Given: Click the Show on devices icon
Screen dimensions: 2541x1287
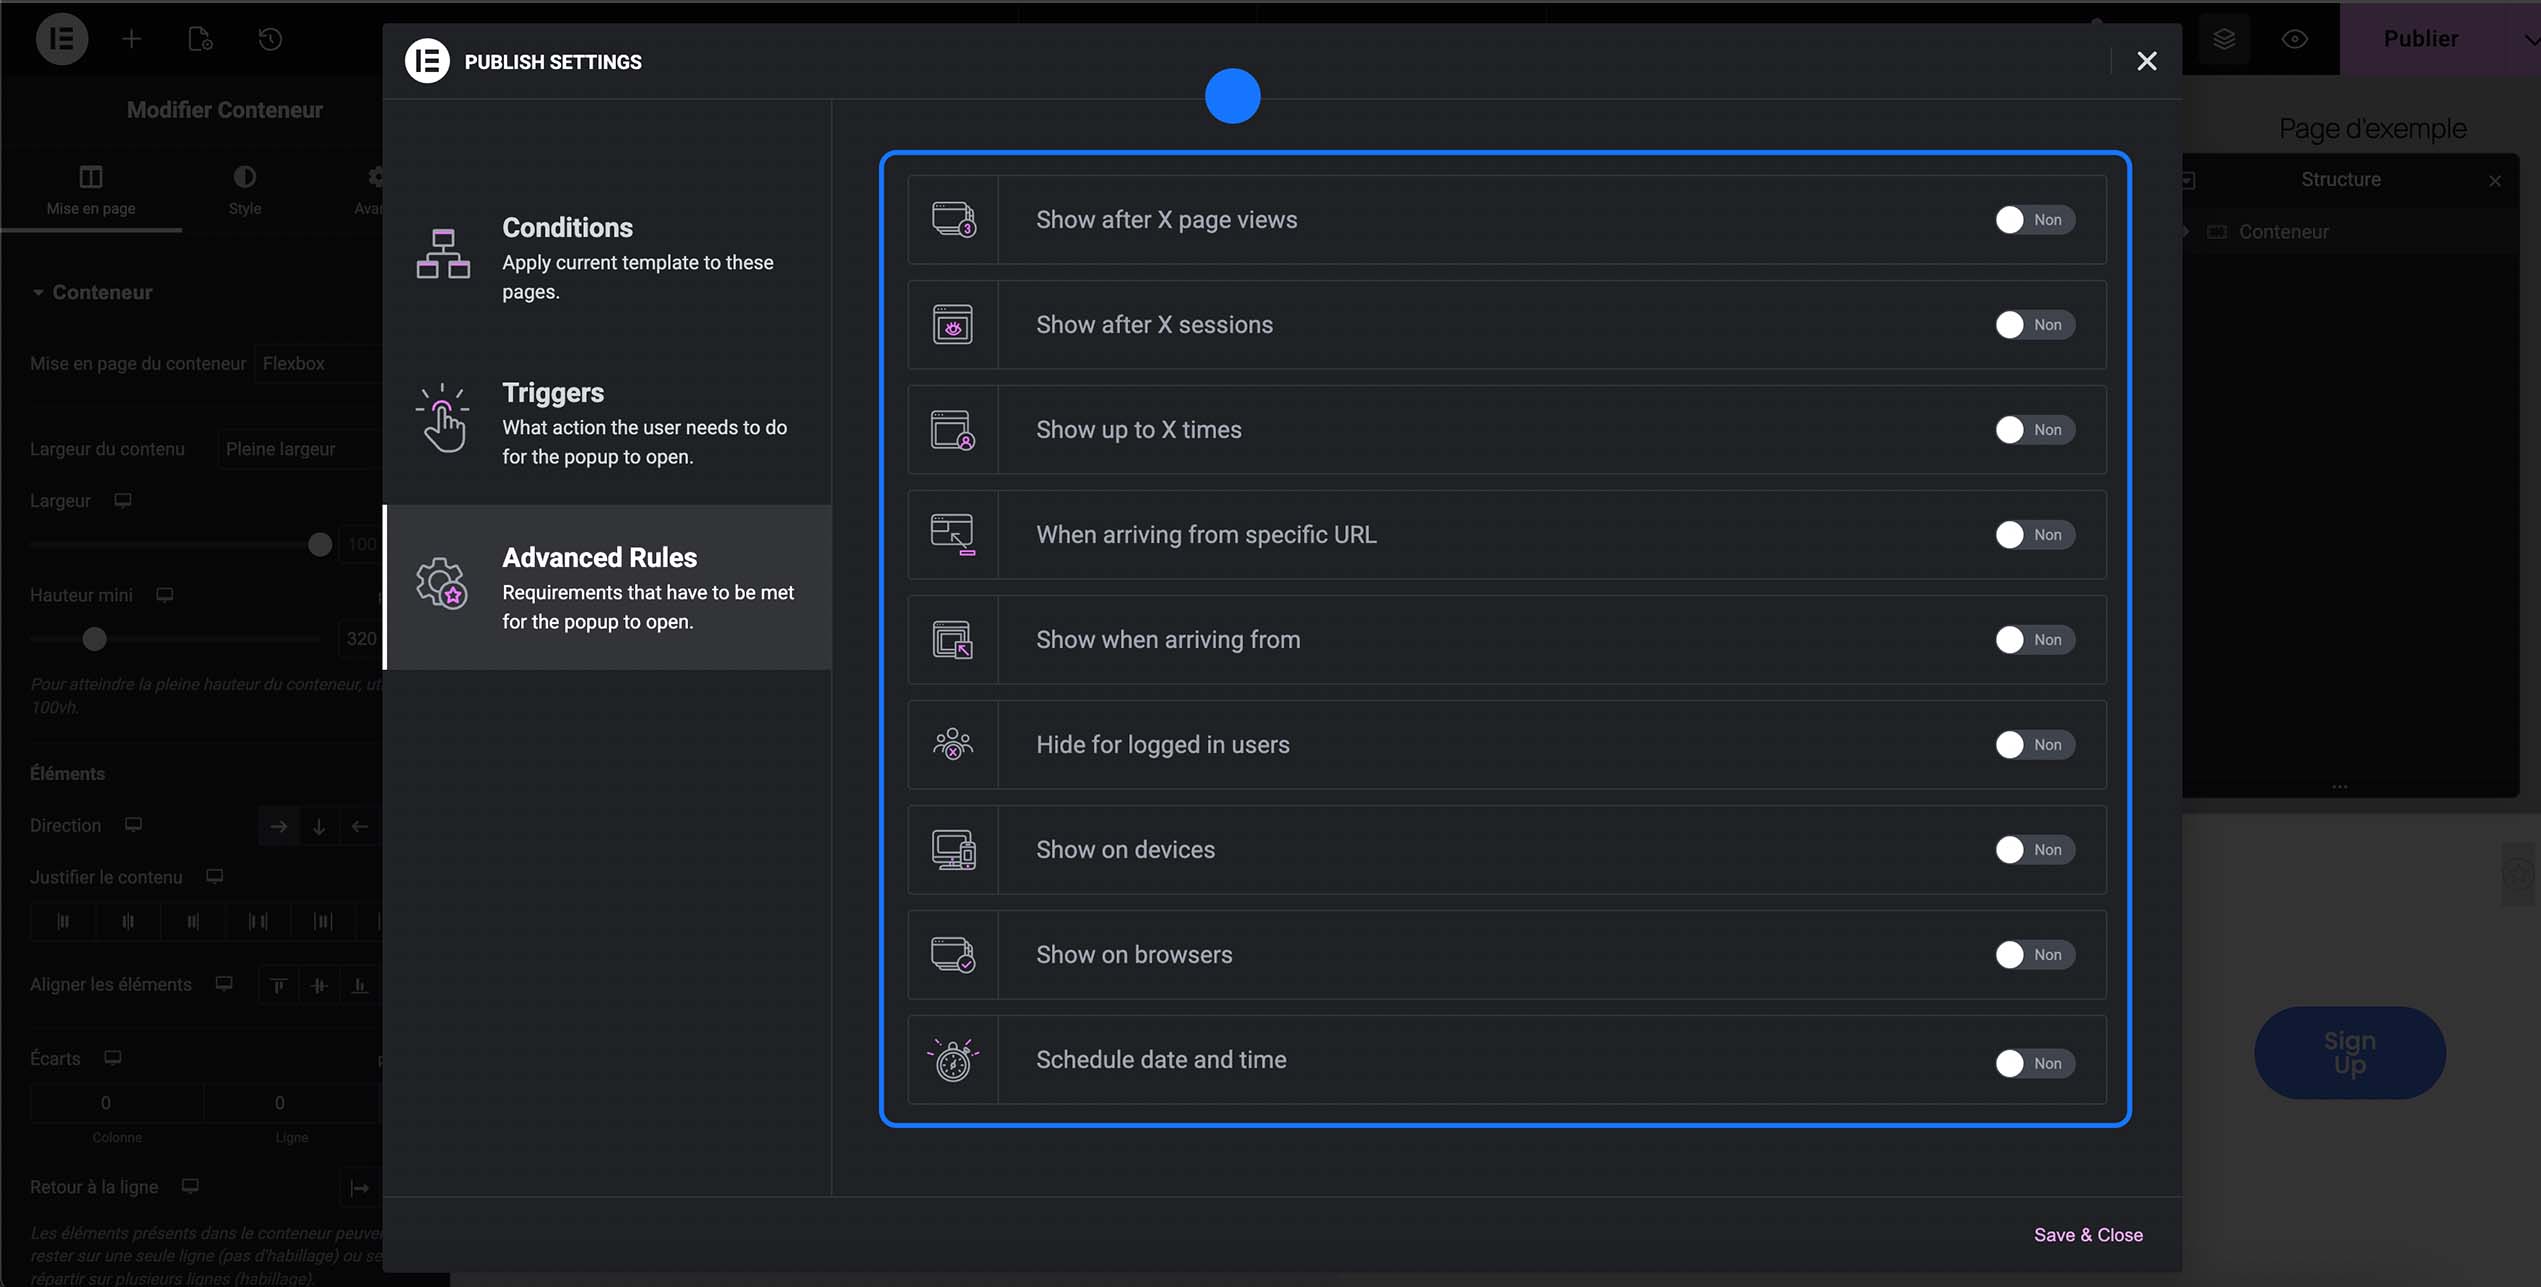Looking at the screenshot, I should (x=953, y=850).
